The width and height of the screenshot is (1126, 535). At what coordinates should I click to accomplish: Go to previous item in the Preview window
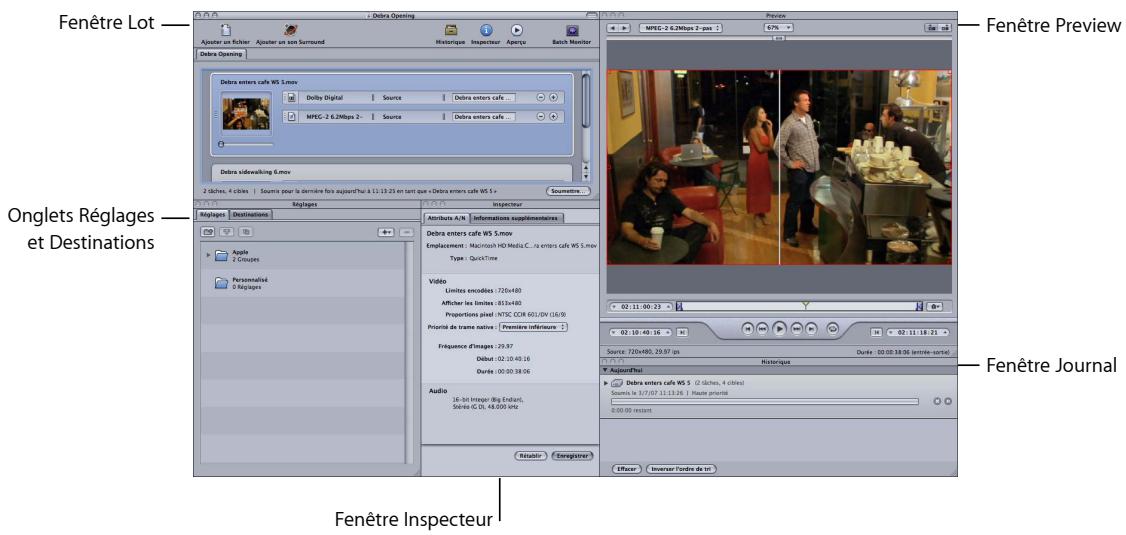click(x=613, y=28)
